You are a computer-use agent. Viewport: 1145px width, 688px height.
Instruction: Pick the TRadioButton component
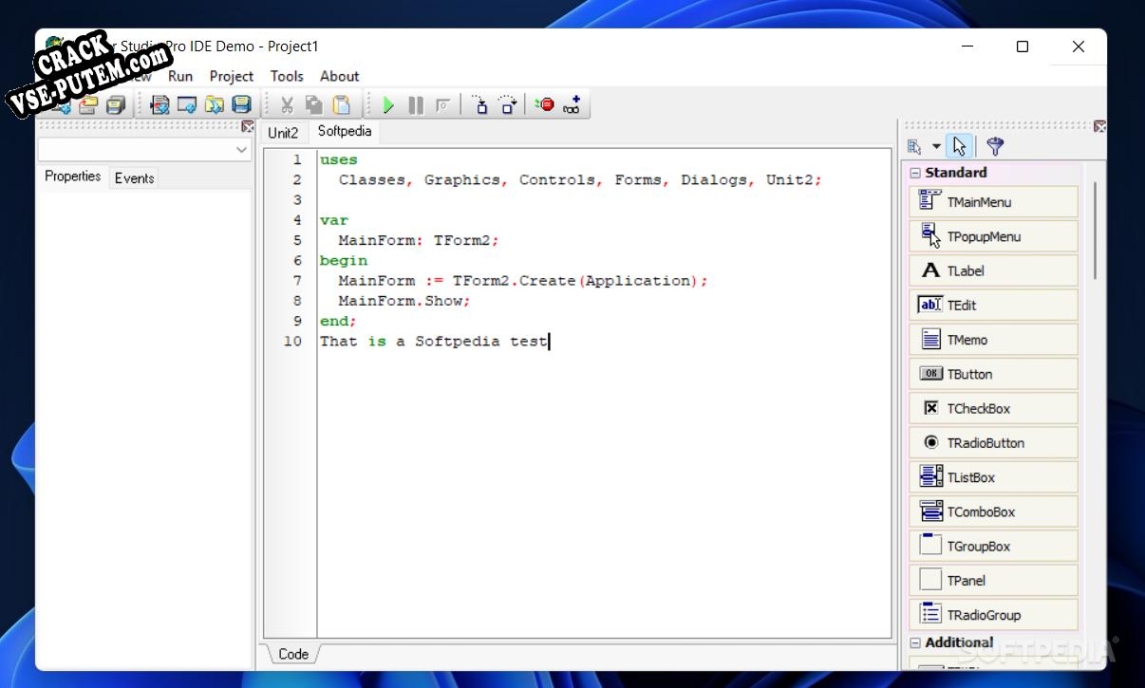(993, 442)
